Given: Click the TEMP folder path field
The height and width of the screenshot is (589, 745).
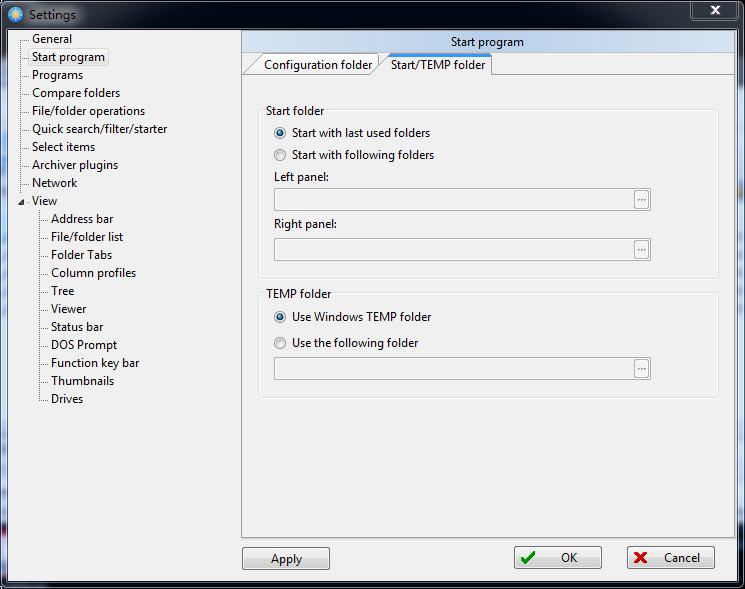Looking at the screenshot, I should coord(454,369).
